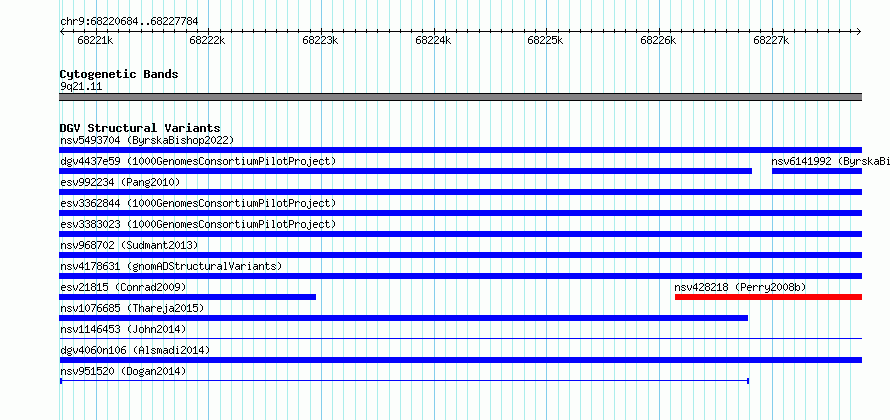Image resolution: width=890 pixels, height=420 pixels.
Task: Click the nsv4178631 blue bar
Action: pos(460,276)
